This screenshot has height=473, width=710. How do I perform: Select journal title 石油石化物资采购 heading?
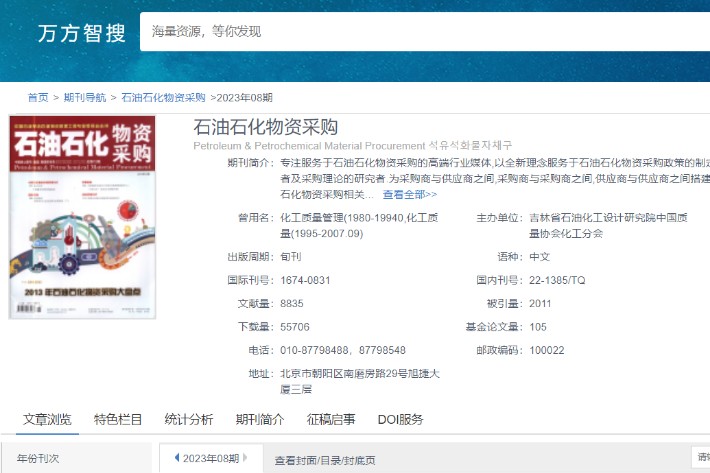coord(266,127)
